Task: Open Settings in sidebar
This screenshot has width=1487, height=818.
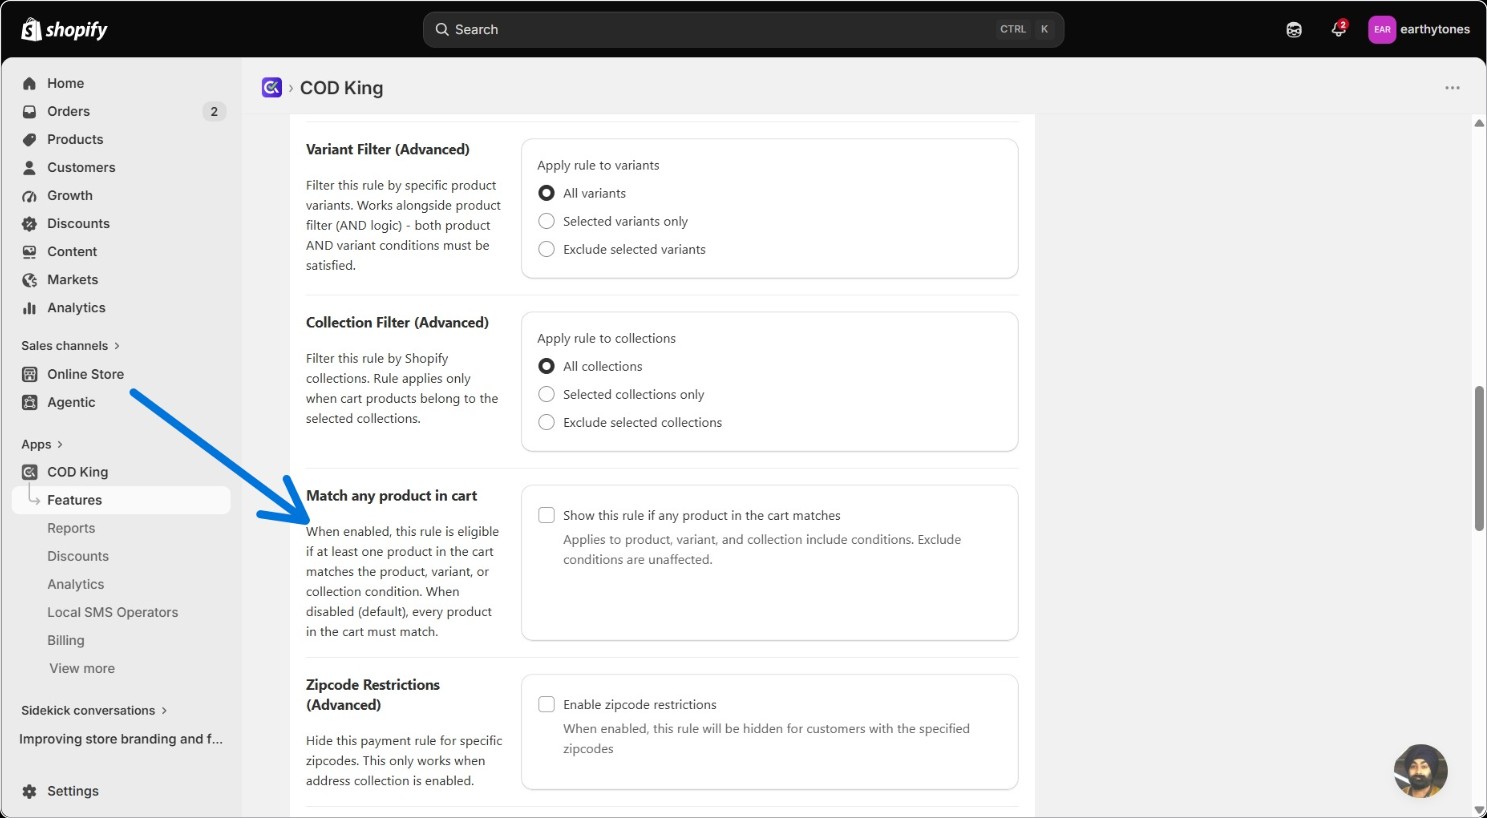Action: [73, 791]
